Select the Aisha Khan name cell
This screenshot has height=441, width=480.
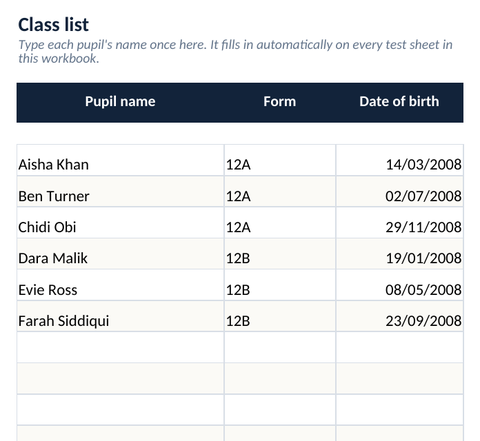120,160
